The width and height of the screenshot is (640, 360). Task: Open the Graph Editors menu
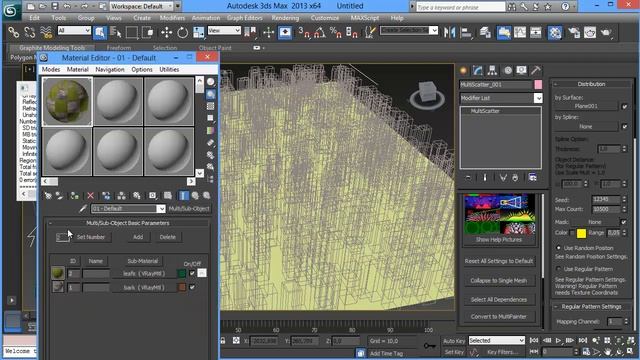pyautogui.click(x=244, y=18)
